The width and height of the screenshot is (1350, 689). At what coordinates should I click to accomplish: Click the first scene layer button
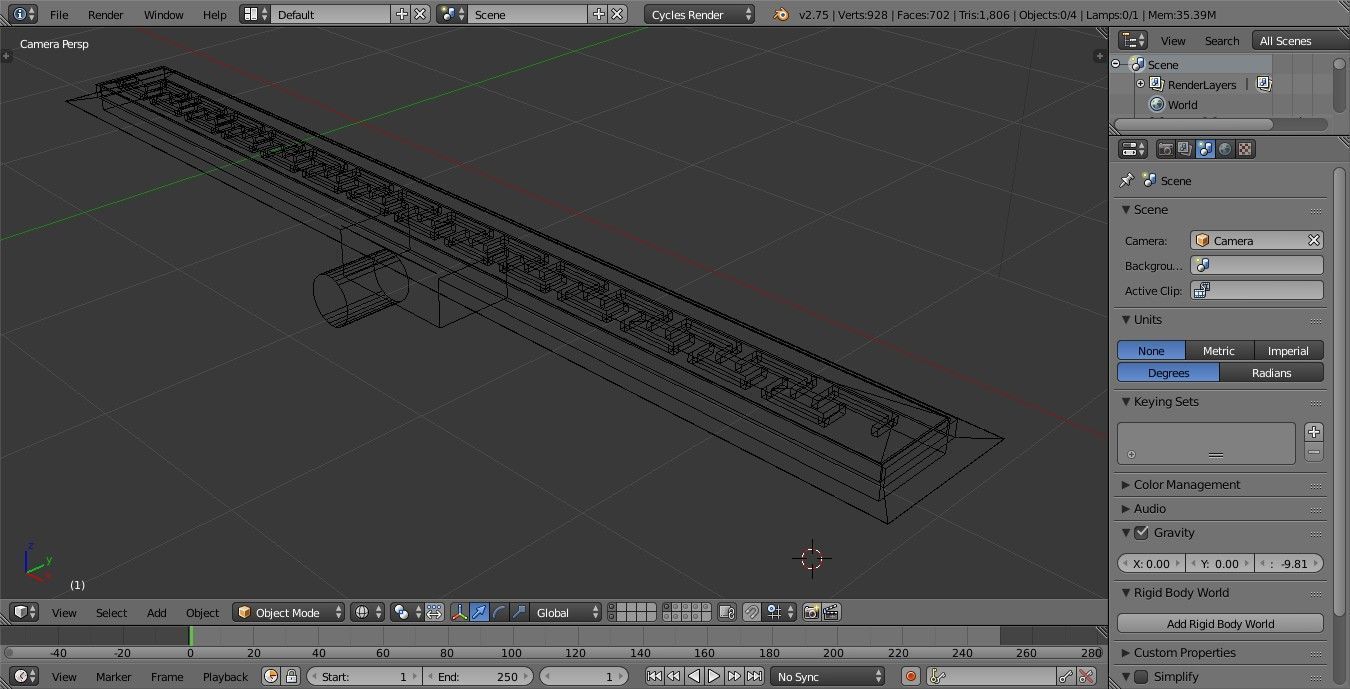coord(613,607)
